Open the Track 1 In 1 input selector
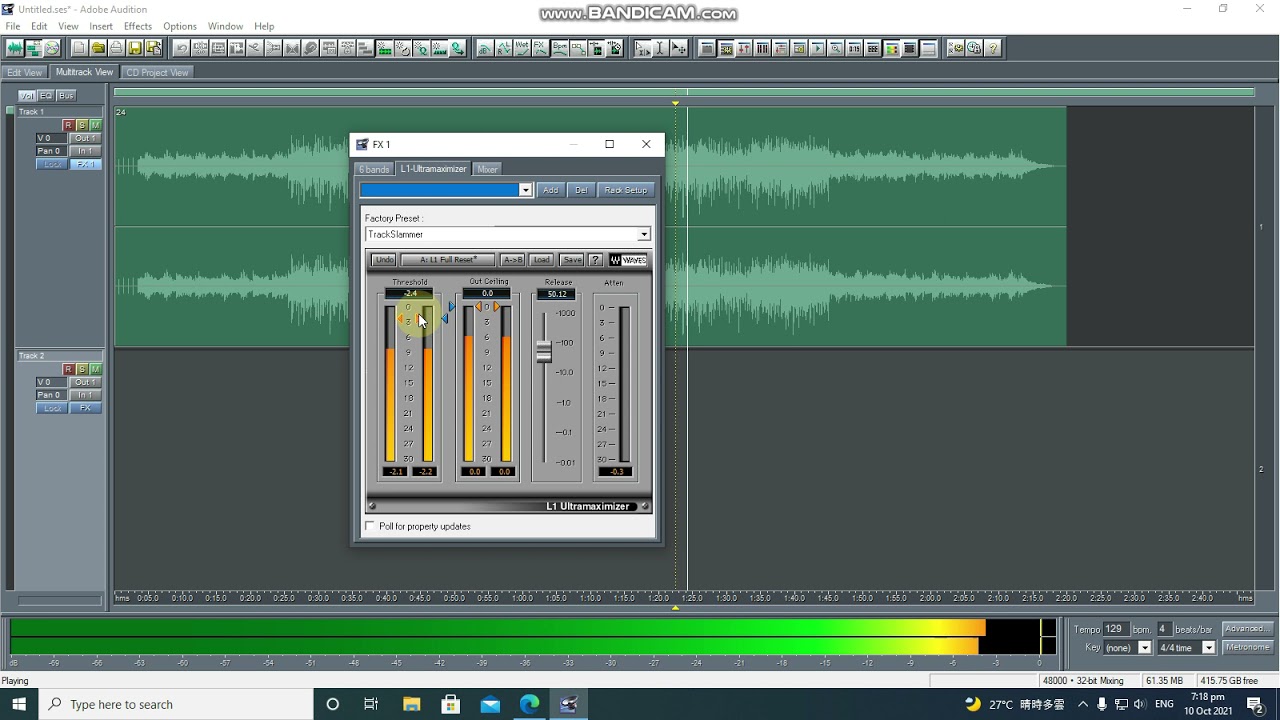1280x720 pixels. 86,151
